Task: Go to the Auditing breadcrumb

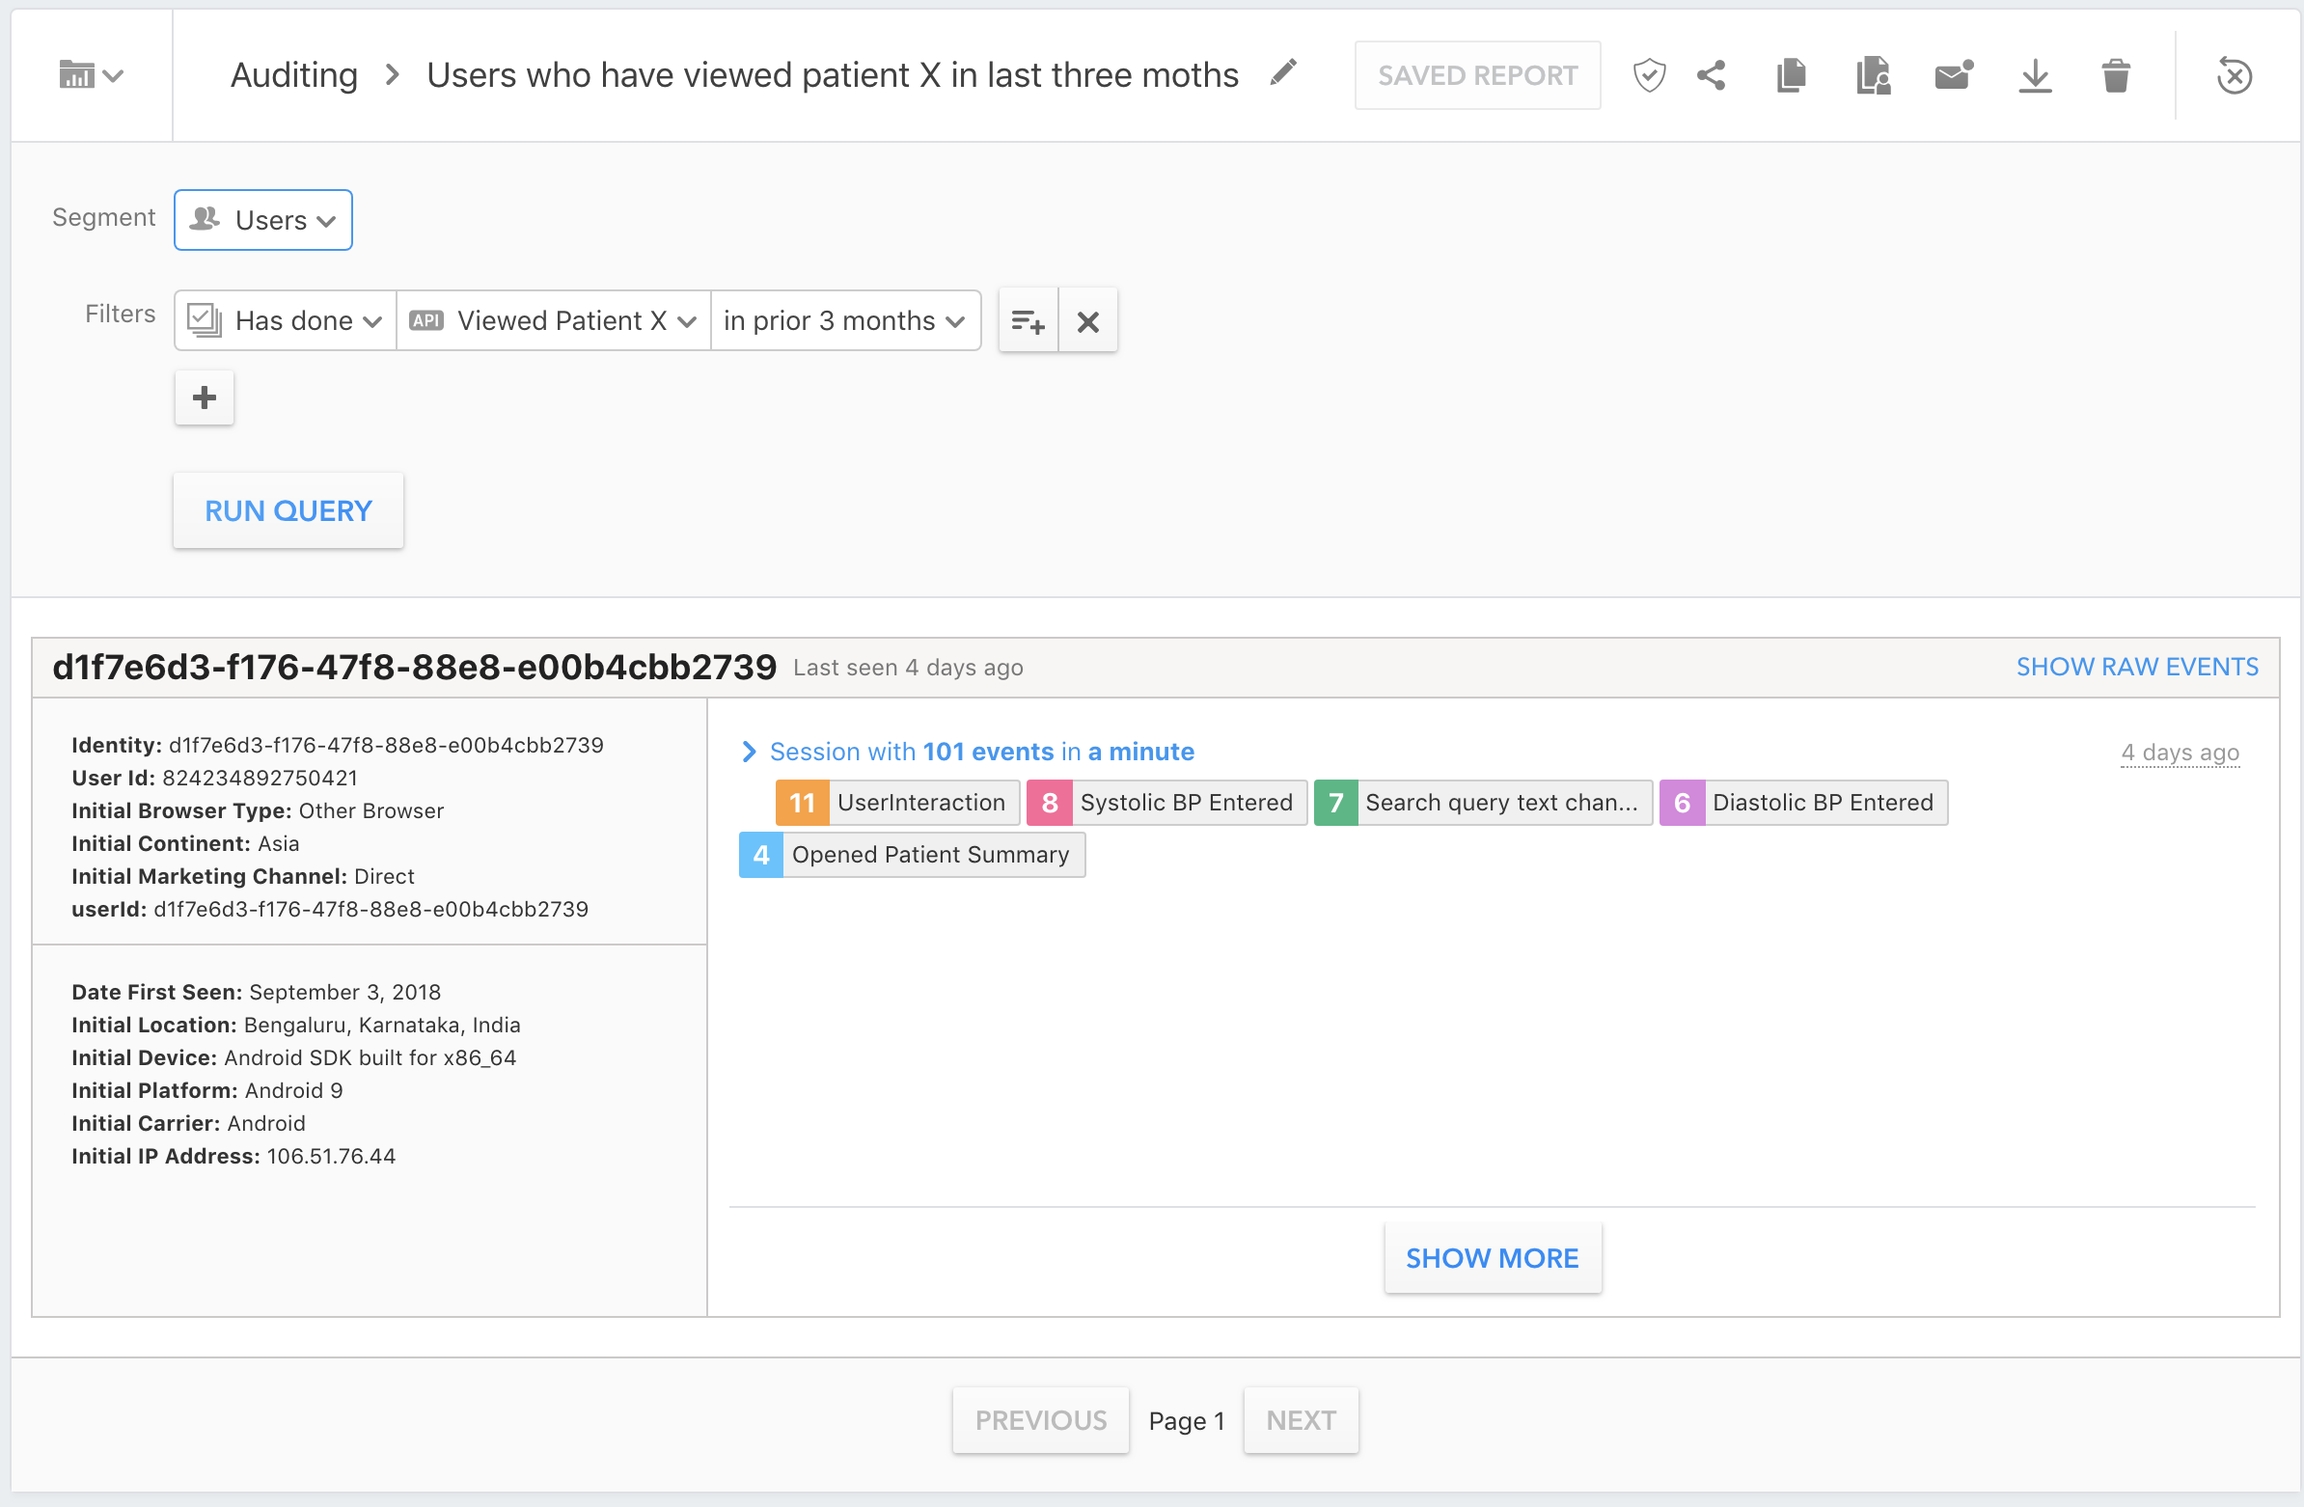Action: [x=293, y=75]
